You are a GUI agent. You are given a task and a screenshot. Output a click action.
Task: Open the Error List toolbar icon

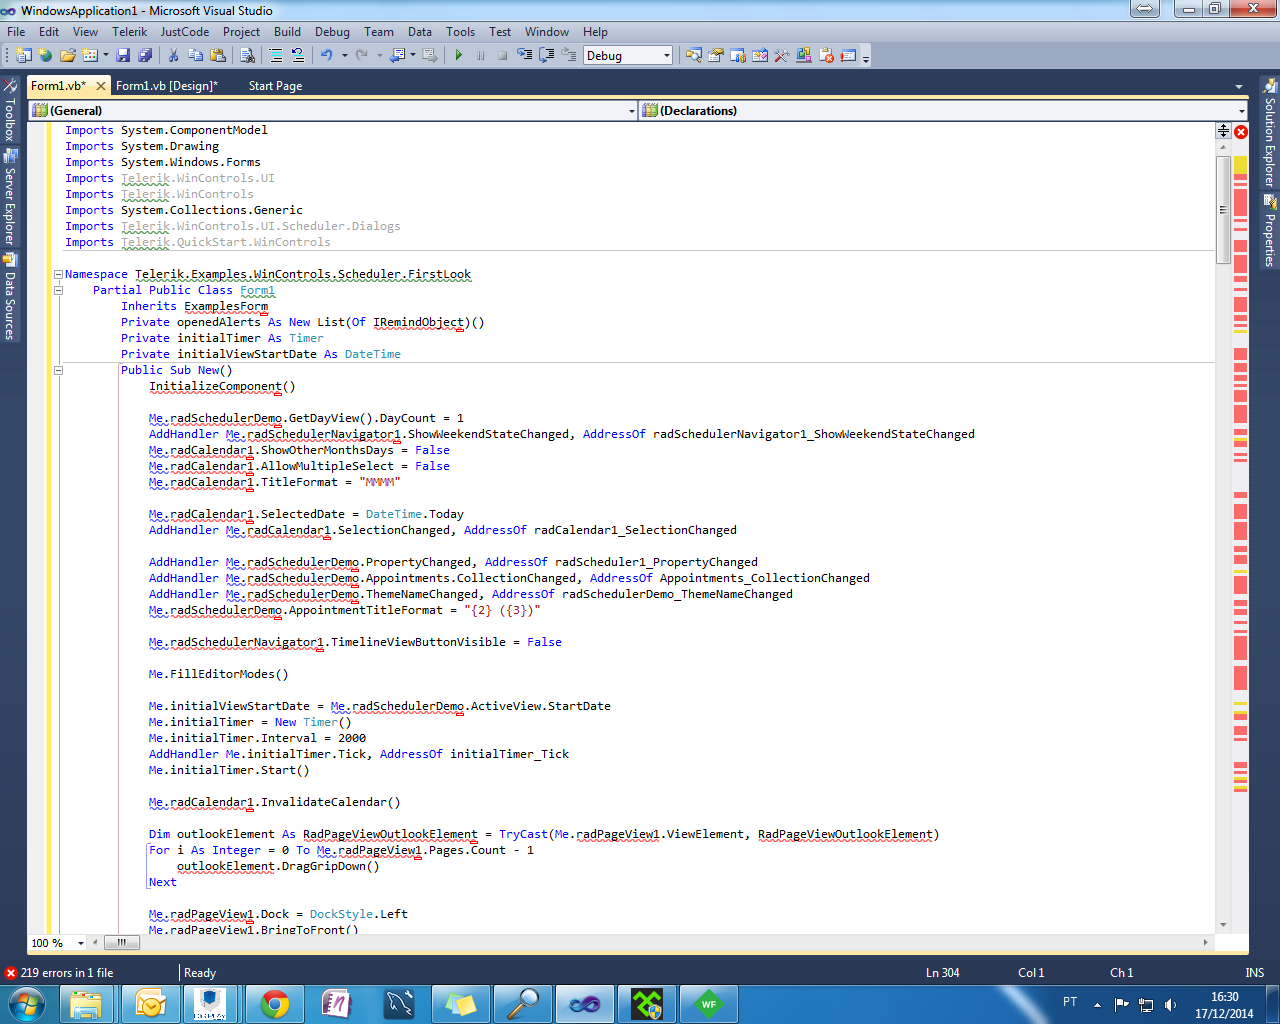[826, 56]
